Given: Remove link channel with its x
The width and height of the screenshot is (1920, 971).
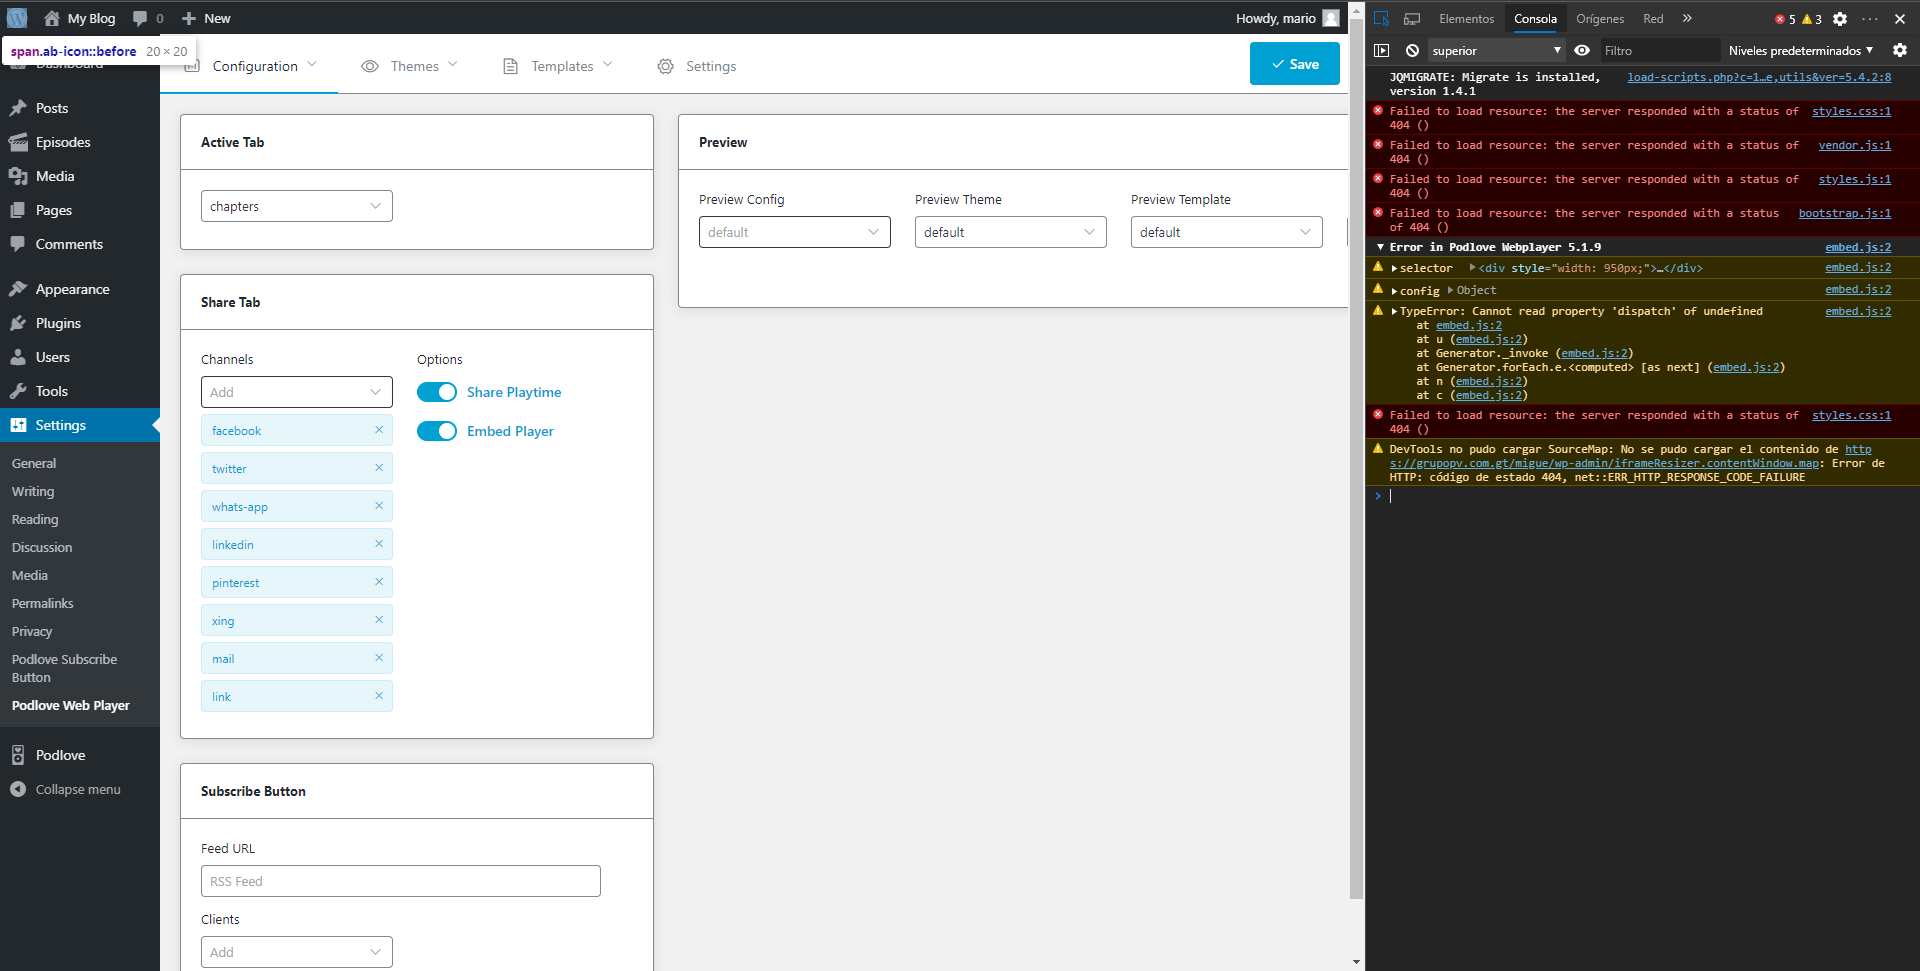Looking at the screenshot, I should 379,696.
